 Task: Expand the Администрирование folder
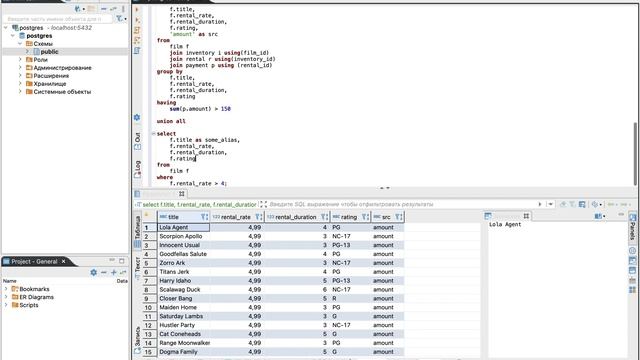tap(20, 68)
